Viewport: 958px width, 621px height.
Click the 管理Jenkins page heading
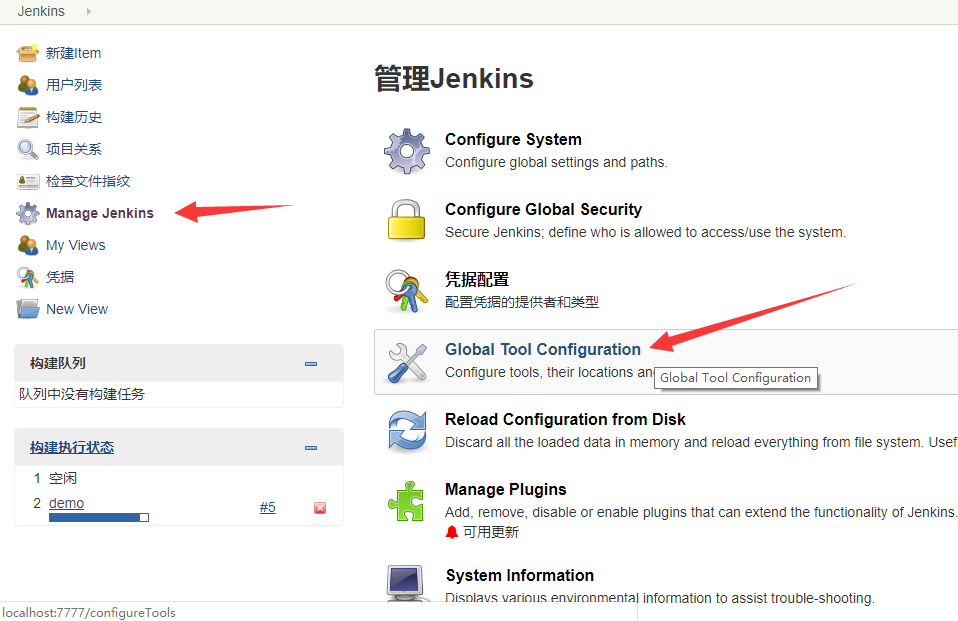pyautogui.click(x=454, y=79)
